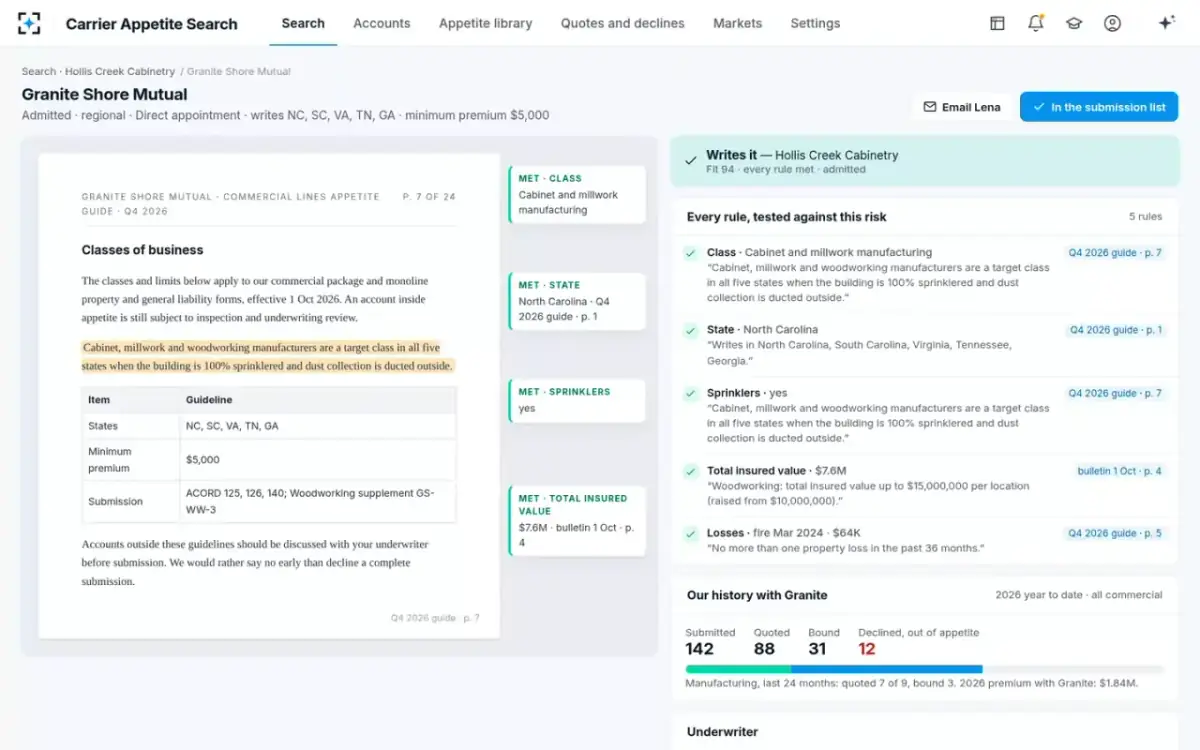Click check icon on Total insured value rule
Image resolution: width=1200 pixels, height=750 pixels.
[x=690, y=472]
